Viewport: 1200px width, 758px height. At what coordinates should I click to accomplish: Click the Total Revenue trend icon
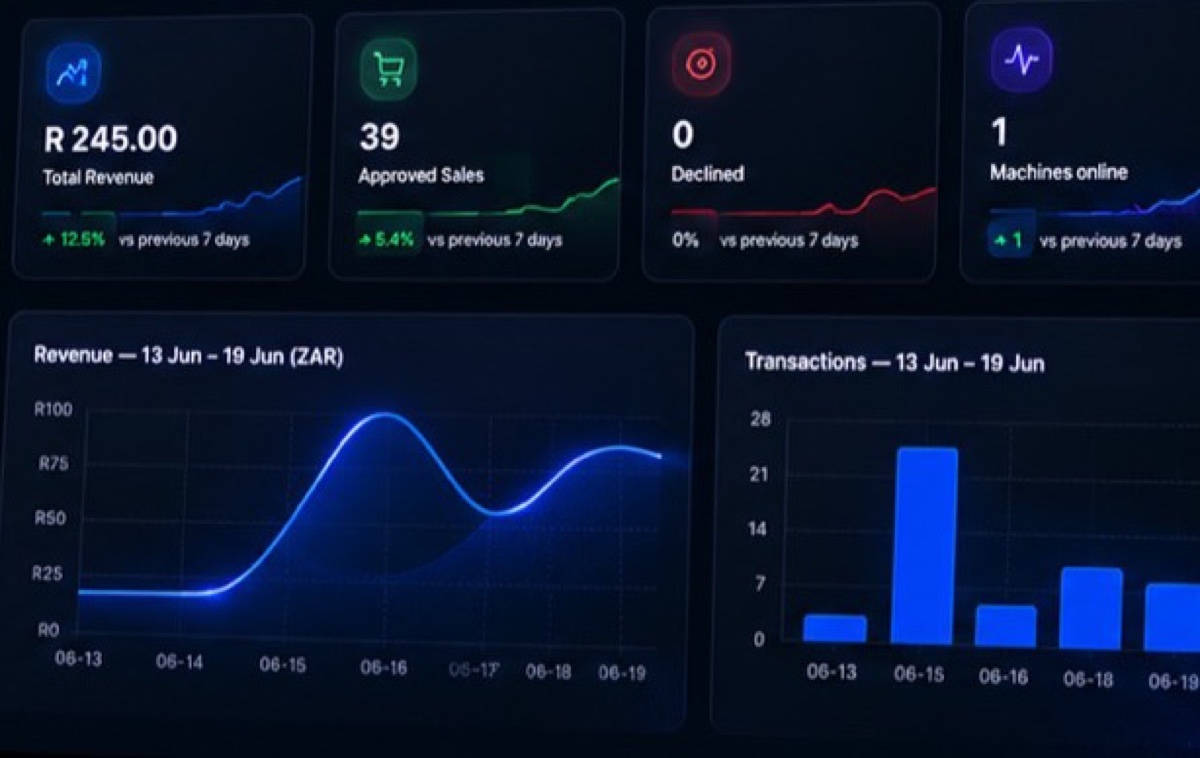point(73,71)
